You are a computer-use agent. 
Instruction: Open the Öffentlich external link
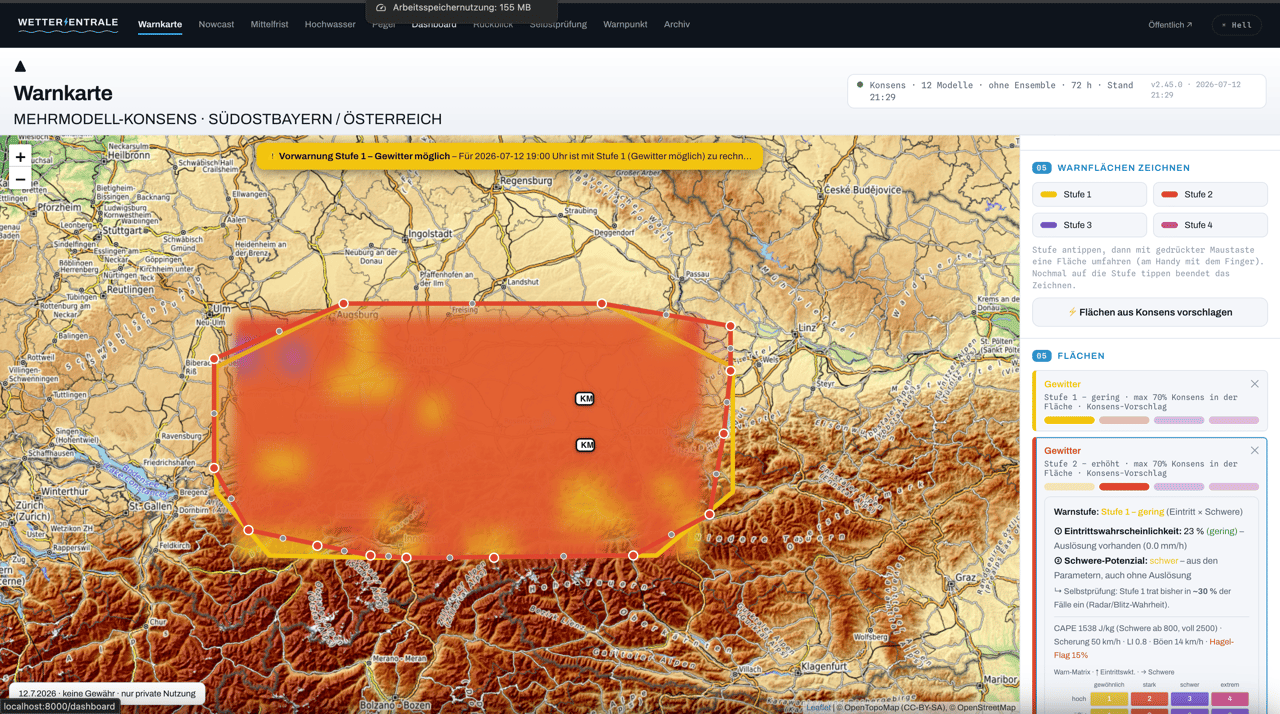(1170, 25)
